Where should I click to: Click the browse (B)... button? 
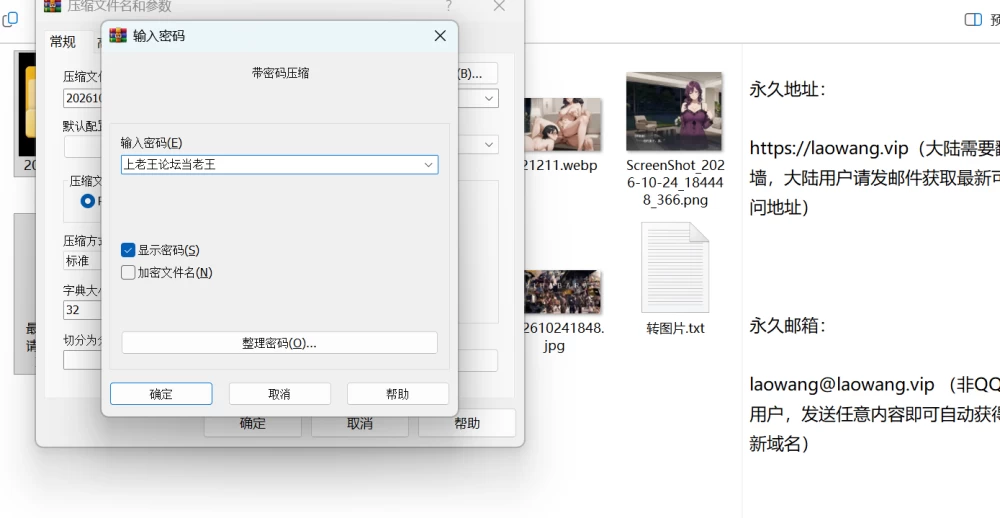477,73
